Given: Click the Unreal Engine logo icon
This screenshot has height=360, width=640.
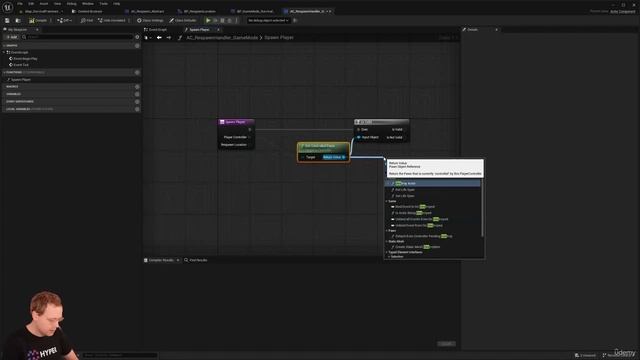Looking at the screenshot, I should pyautogui.click(x=7, y=7).
